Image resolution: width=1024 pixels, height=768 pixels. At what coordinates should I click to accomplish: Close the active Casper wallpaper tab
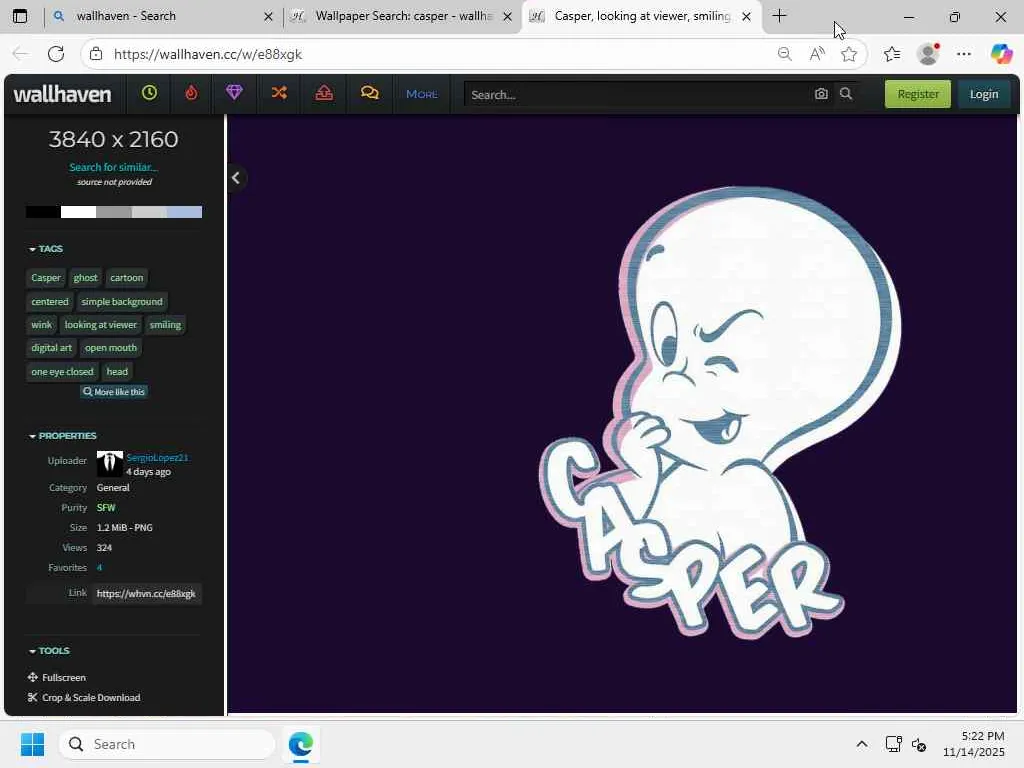point(746,16)
